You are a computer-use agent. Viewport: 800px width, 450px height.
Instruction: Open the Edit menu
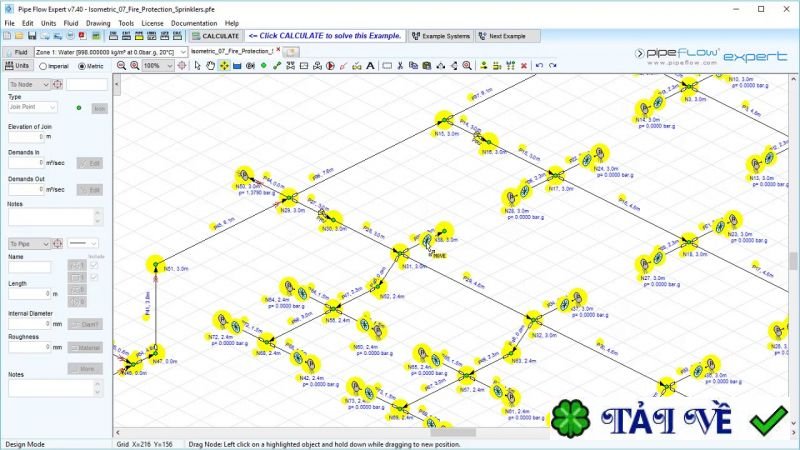28,23
